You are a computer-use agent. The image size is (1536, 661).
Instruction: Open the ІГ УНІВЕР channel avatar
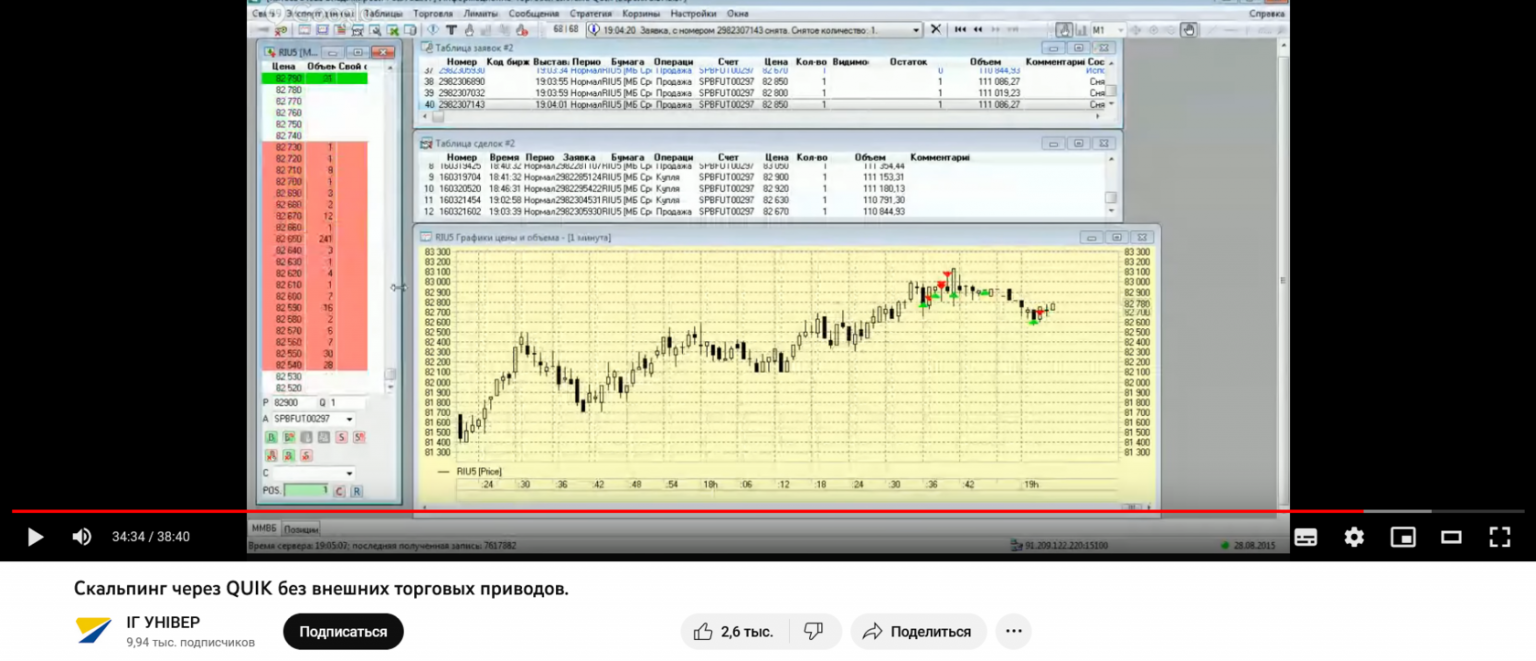(x=94, y=631)
